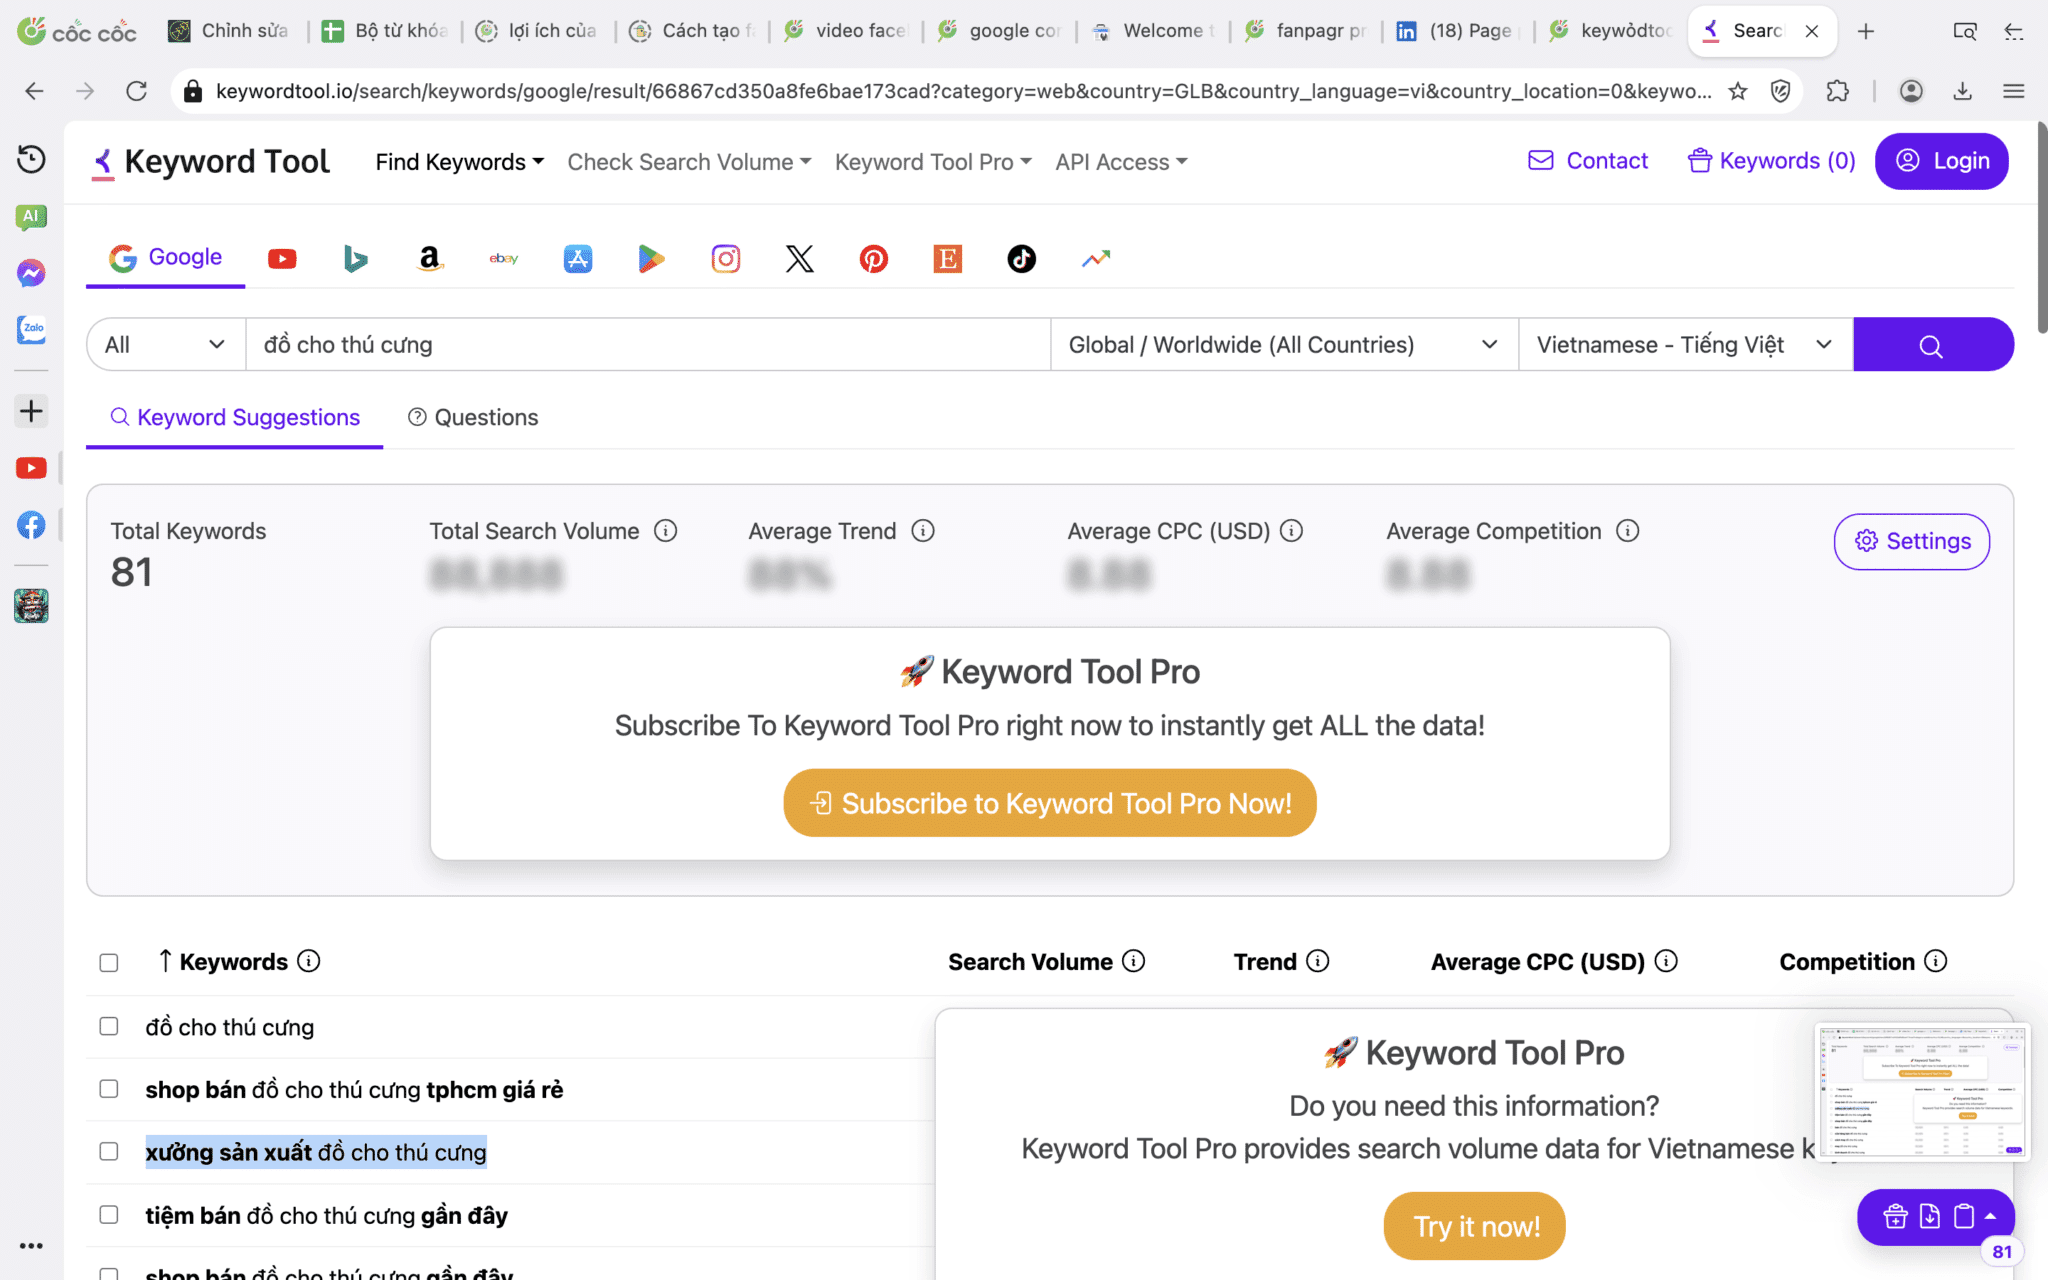Check 'tiệm bán đồ cho thú cưng gần đây'
Image resolution: width=2048 pixels, height=1280 pixels.
(x=109, y=1215)
